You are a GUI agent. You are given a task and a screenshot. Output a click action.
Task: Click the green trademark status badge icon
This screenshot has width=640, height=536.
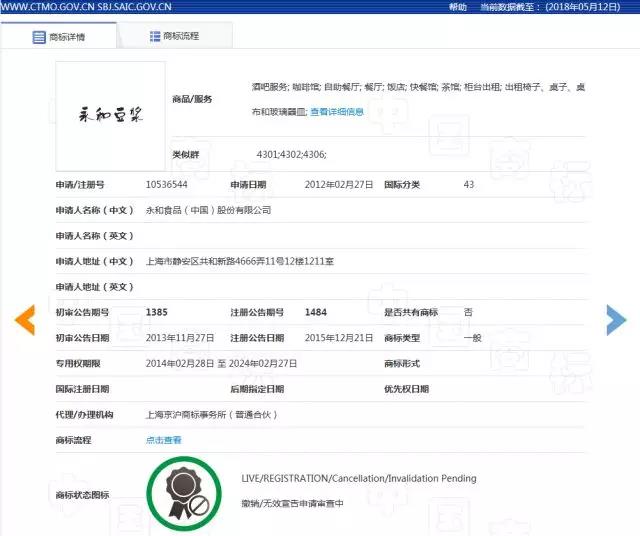184,494
